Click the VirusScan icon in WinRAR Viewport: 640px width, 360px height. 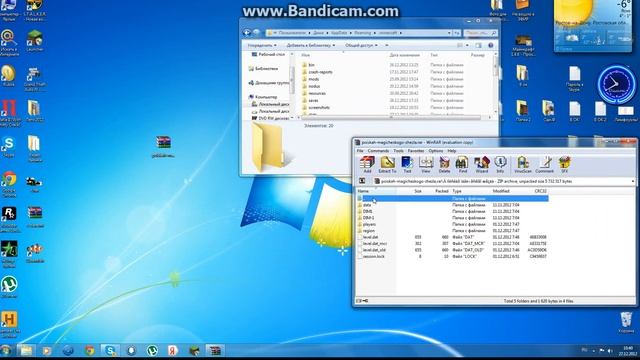point(523,164)
